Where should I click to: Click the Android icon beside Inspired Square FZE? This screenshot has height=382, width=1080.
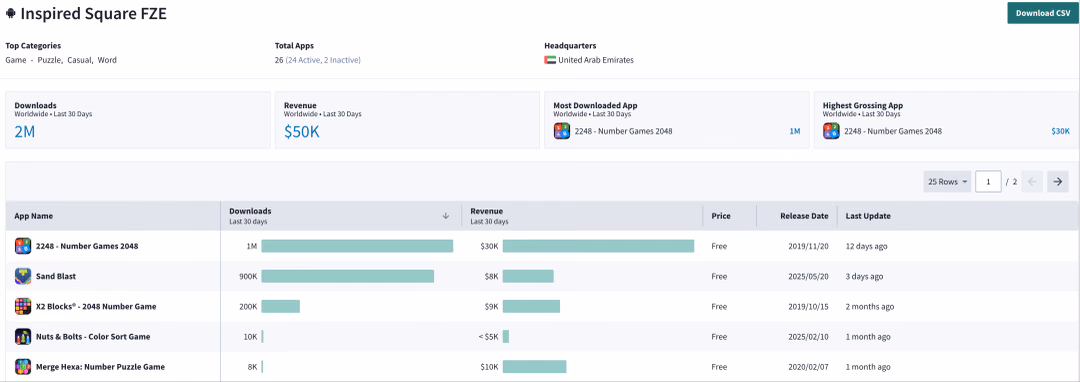pos(10,13)
